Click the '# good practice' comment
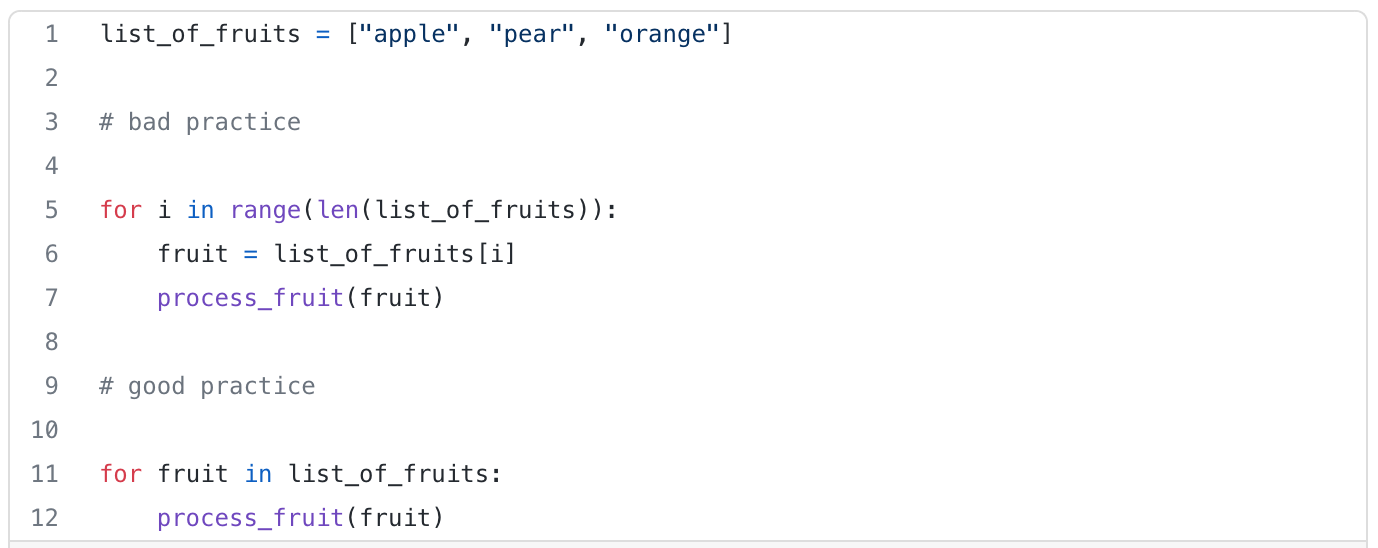 207,386
